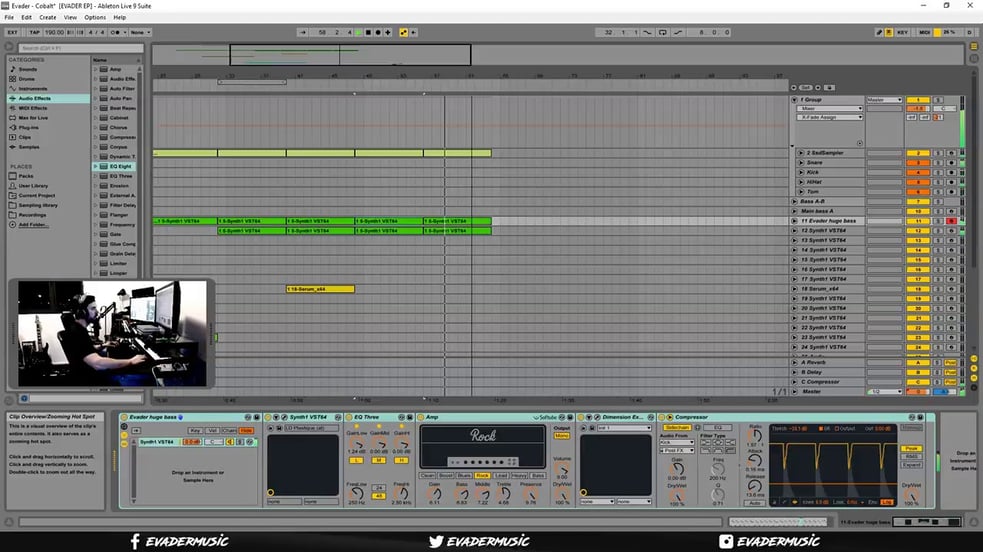Toggle track activator for Snare

[x=918, y=163]
